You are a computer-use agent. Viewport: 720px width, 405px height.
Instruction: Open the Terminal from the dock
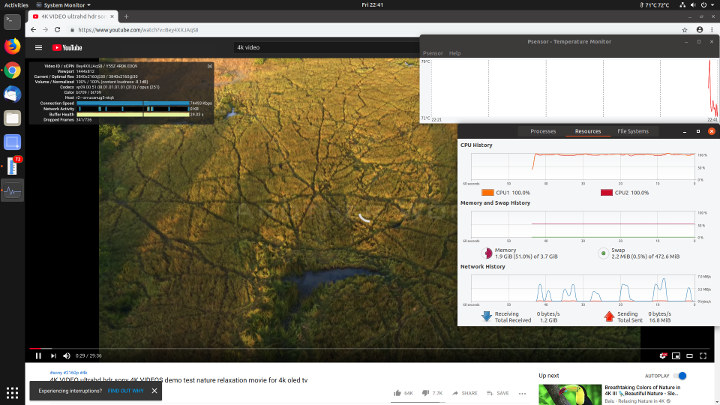click(12, 21)
